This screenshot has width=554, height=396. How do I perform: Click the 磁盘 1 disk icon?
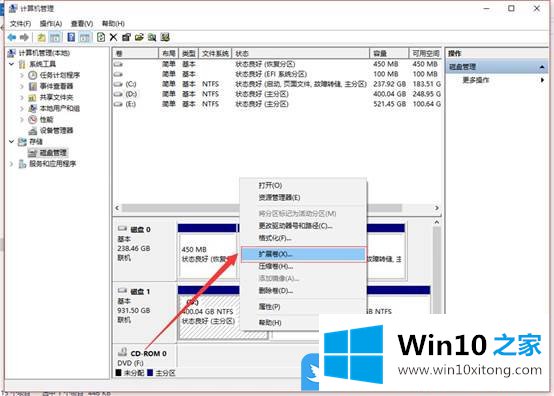point(122,291)
